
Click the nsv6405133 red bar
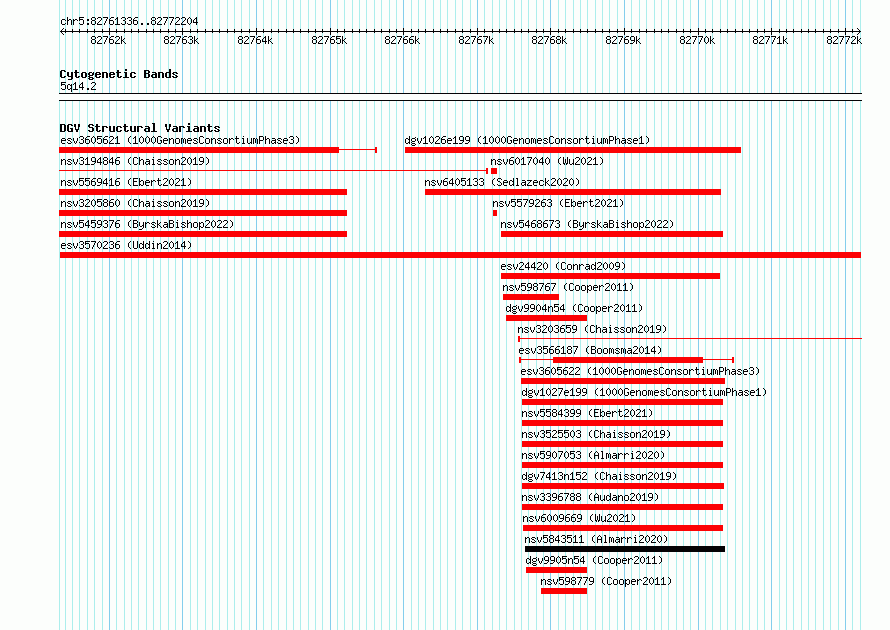coord(573,192)
